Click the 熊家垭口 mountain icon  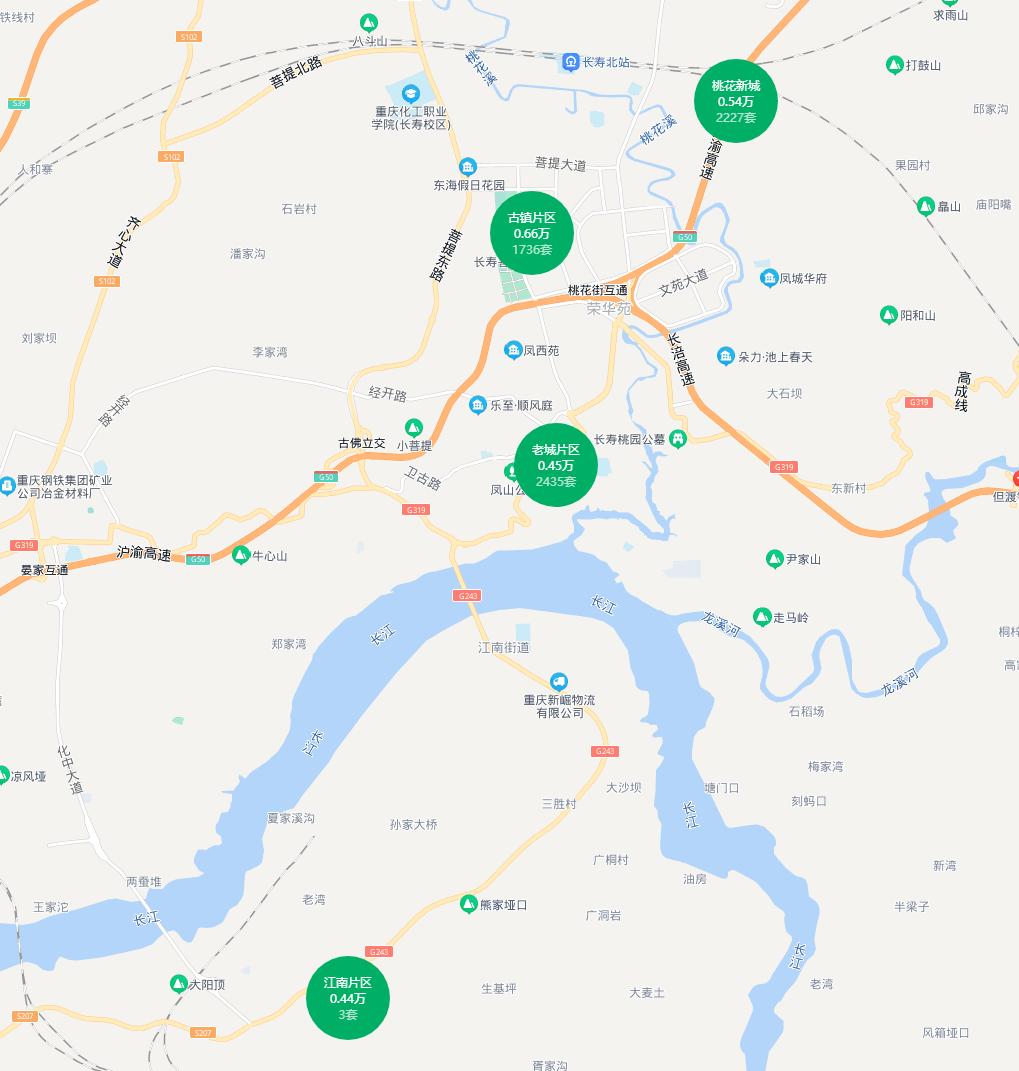469,904
